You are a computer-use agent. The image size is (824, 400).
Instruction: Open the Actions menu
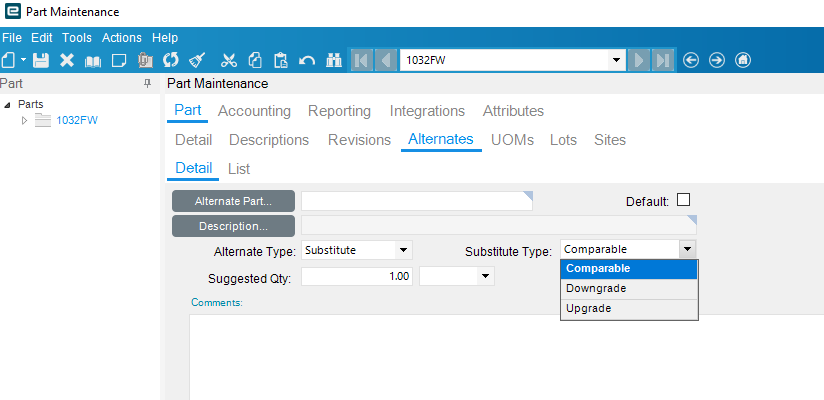[122, 37]
